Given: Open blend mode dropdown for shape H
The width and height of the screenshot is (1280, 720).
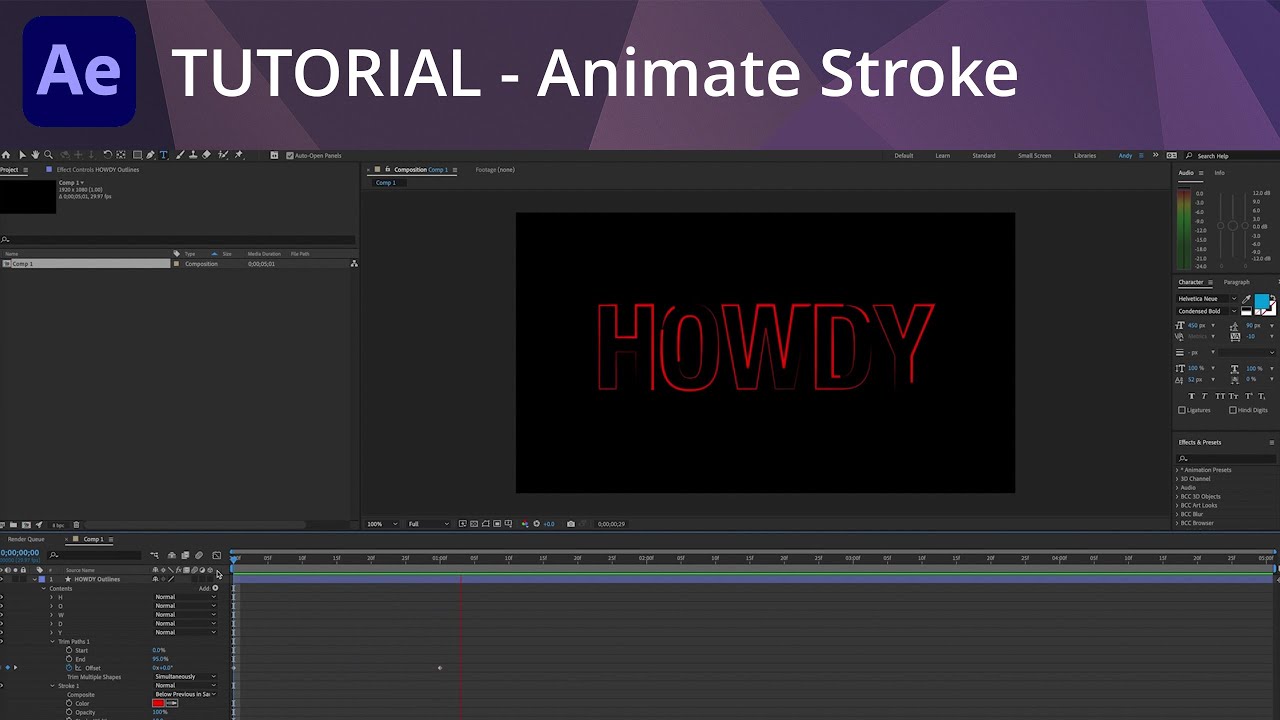Looking at the screenshot, I should coord(185,597).
